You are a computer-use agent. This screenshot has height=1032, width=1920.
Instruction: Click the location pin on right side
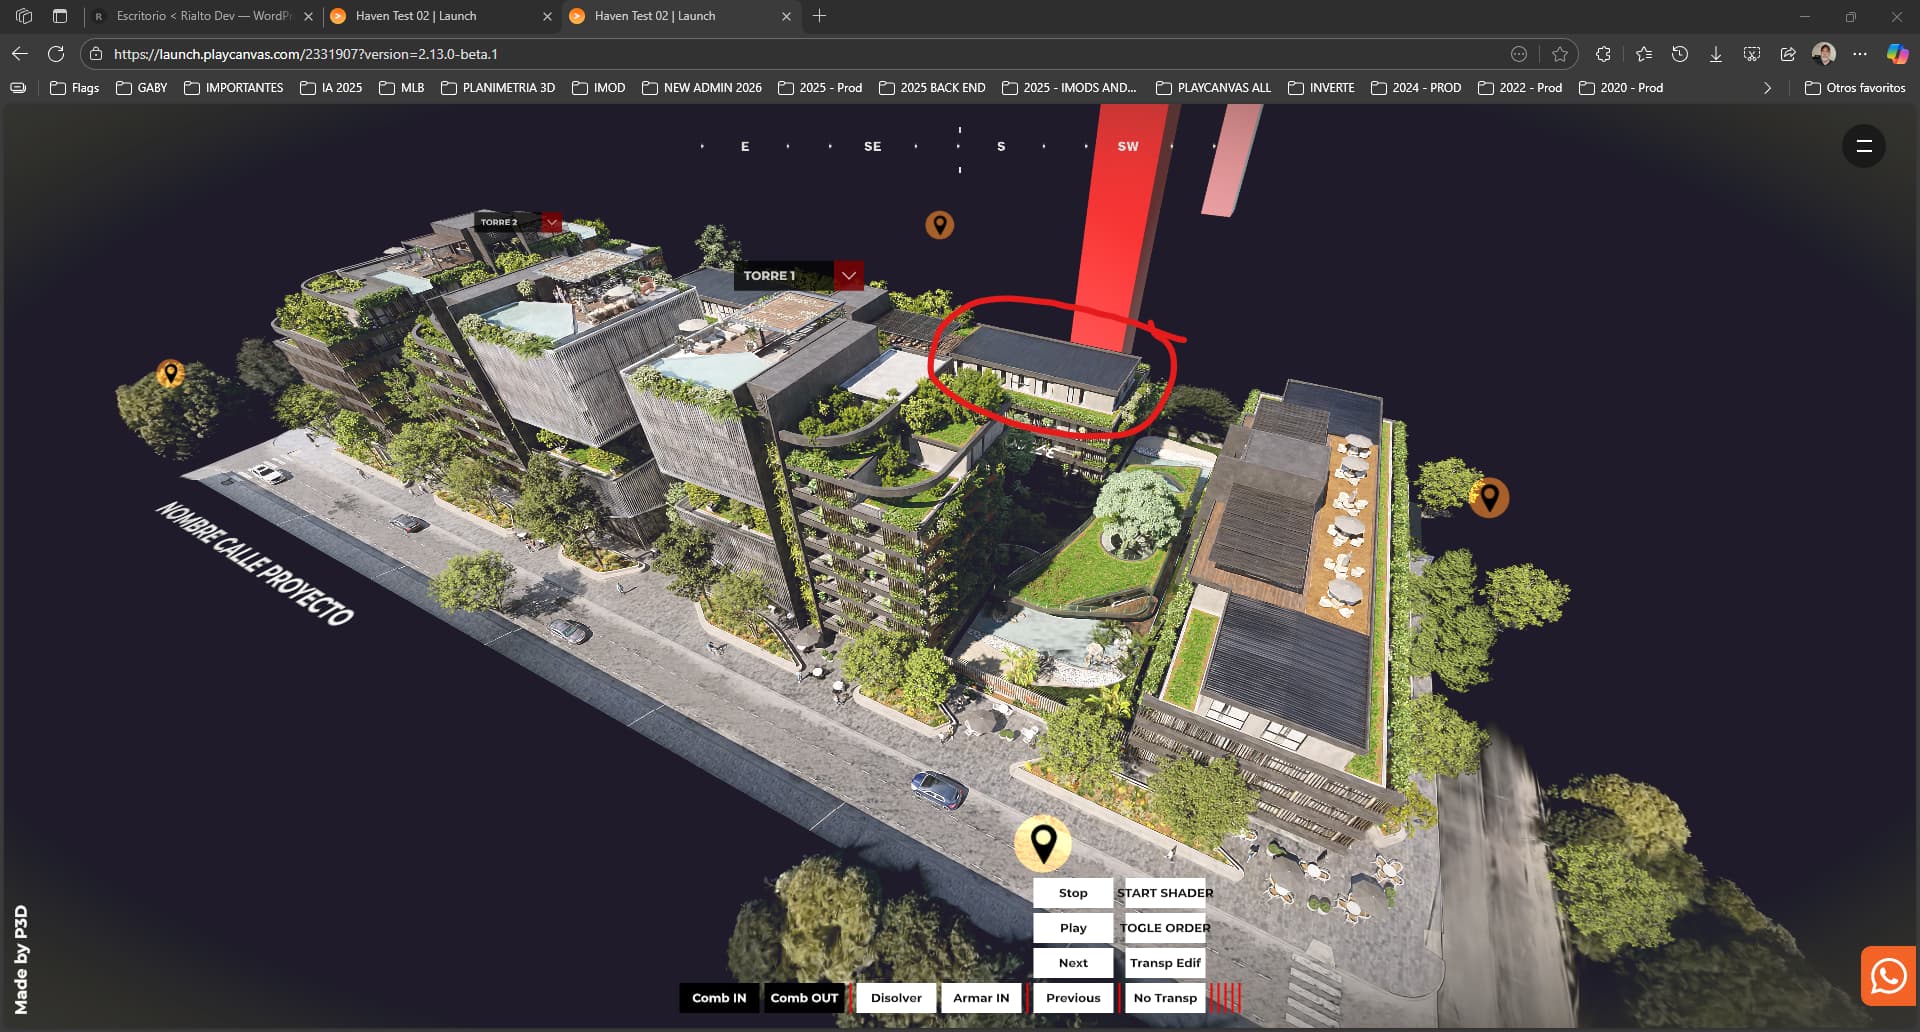[x=1489, y=497]
